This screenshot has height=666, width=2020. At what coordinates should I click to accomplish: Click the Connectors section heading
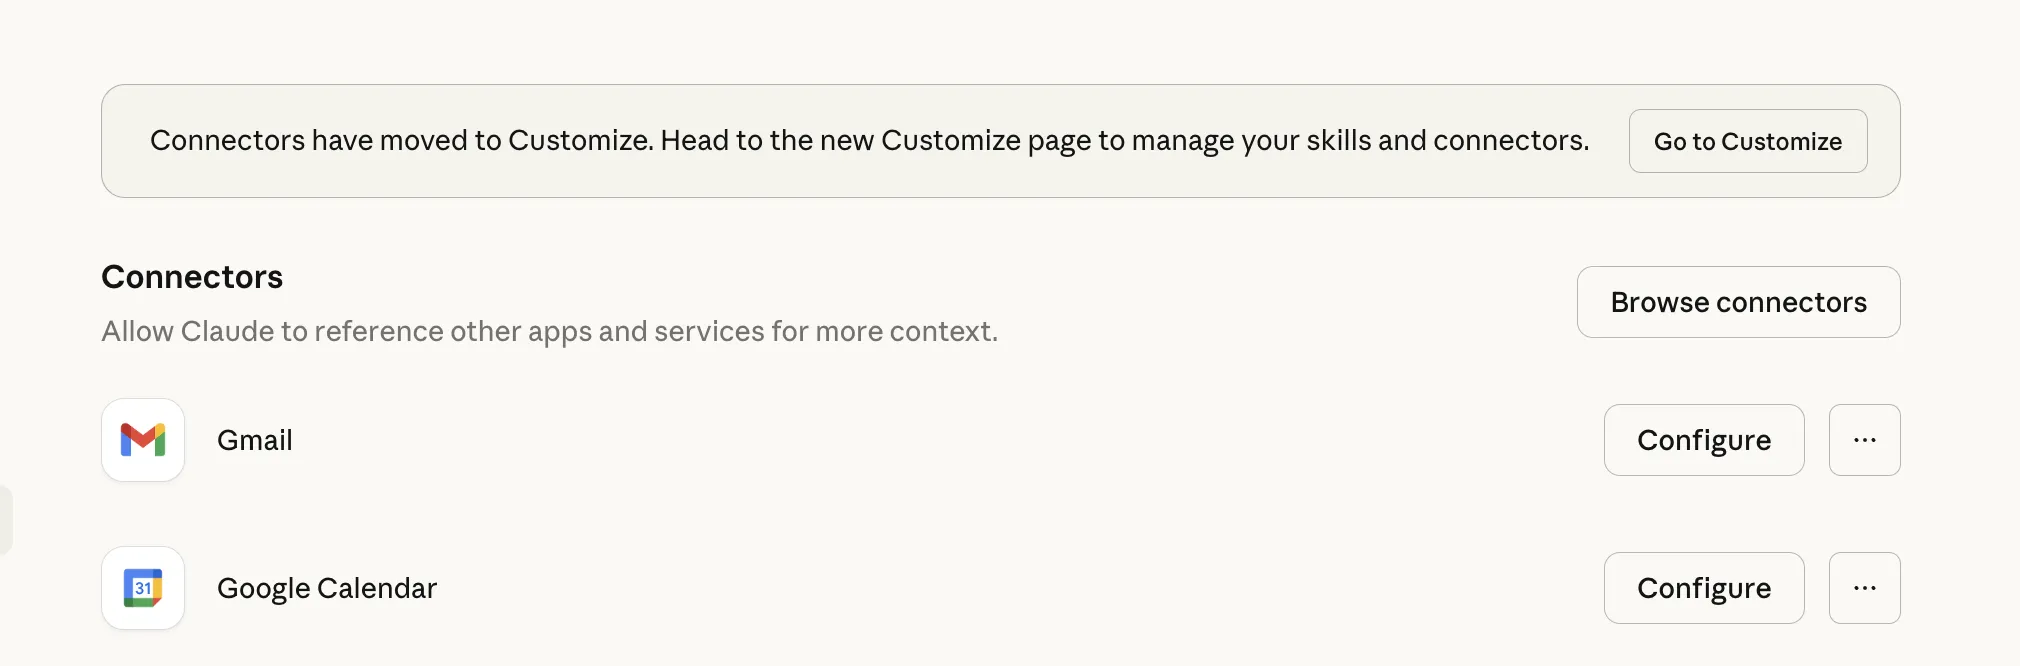[192, 277]
